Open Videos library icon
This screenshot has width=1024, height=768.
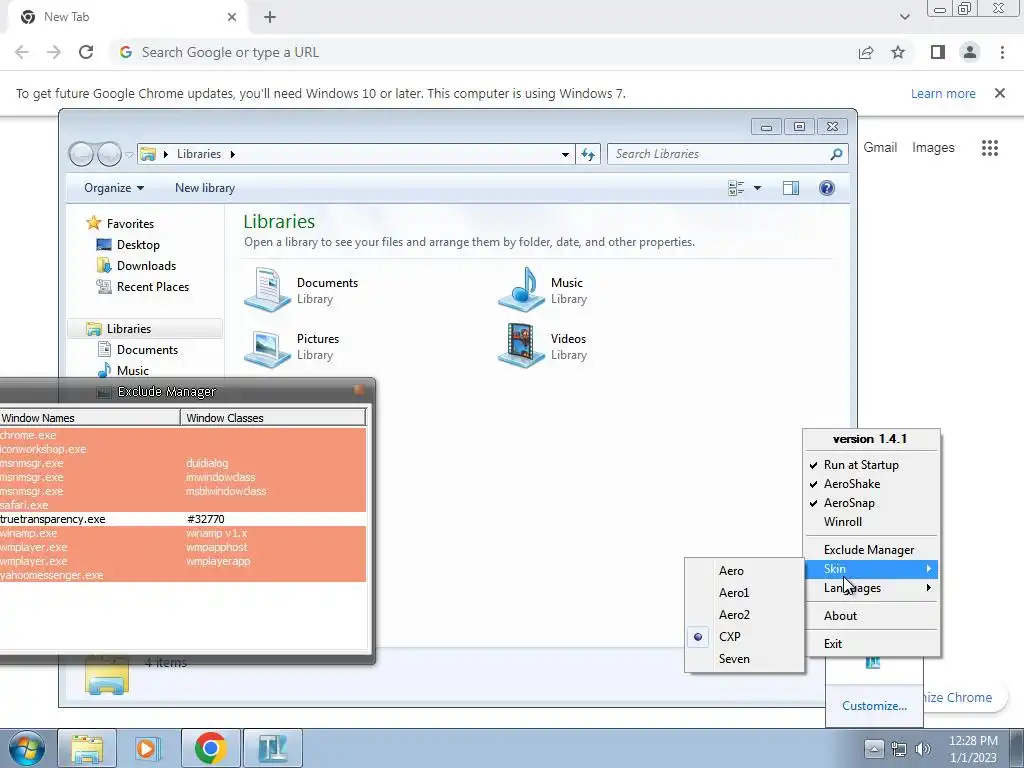pos(521,346)
